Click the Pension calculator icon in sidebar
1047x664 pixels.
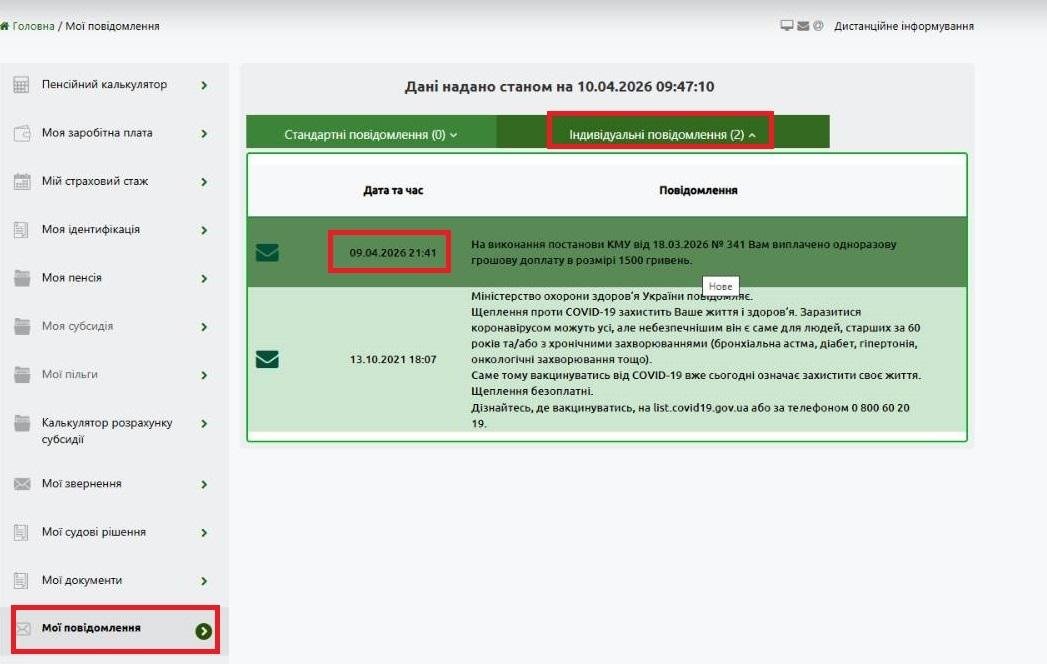coord(21,86)
